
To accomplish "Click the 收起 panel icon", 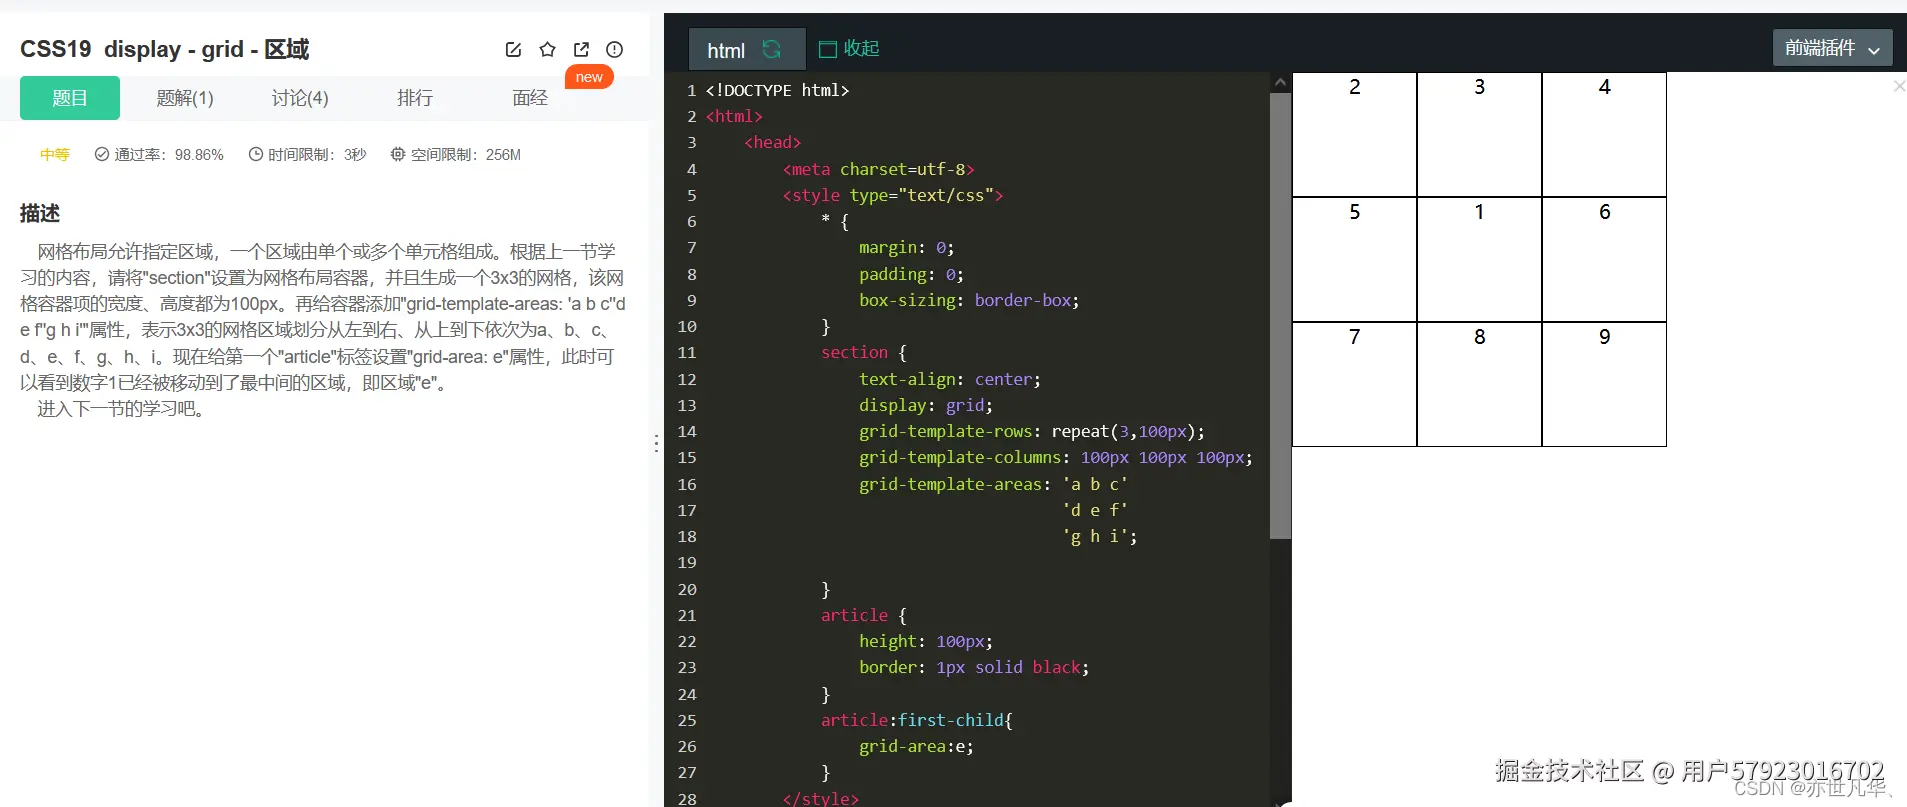I will tap(827, 49).
